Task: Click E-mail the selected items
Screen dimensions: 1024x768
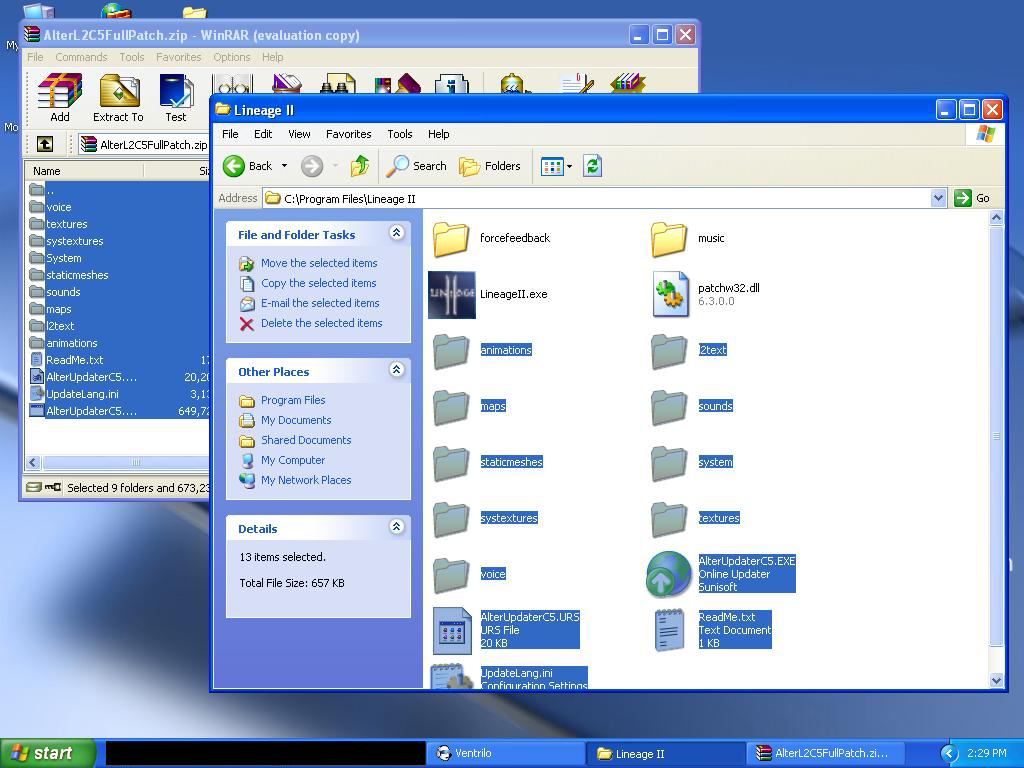Action: point(320,303)
